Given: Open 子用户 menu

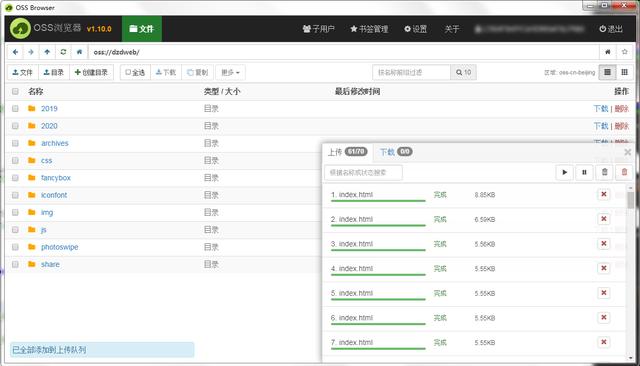Looking at the screenshot, I should (x=318, y=29).
